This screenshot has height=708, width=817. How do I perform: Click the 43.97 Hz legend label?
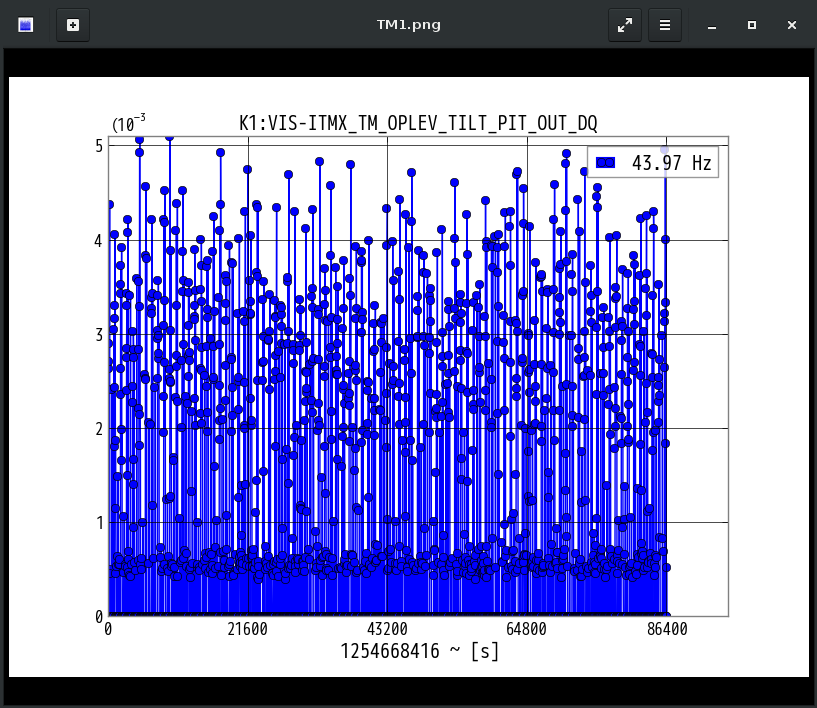point(672,163)
